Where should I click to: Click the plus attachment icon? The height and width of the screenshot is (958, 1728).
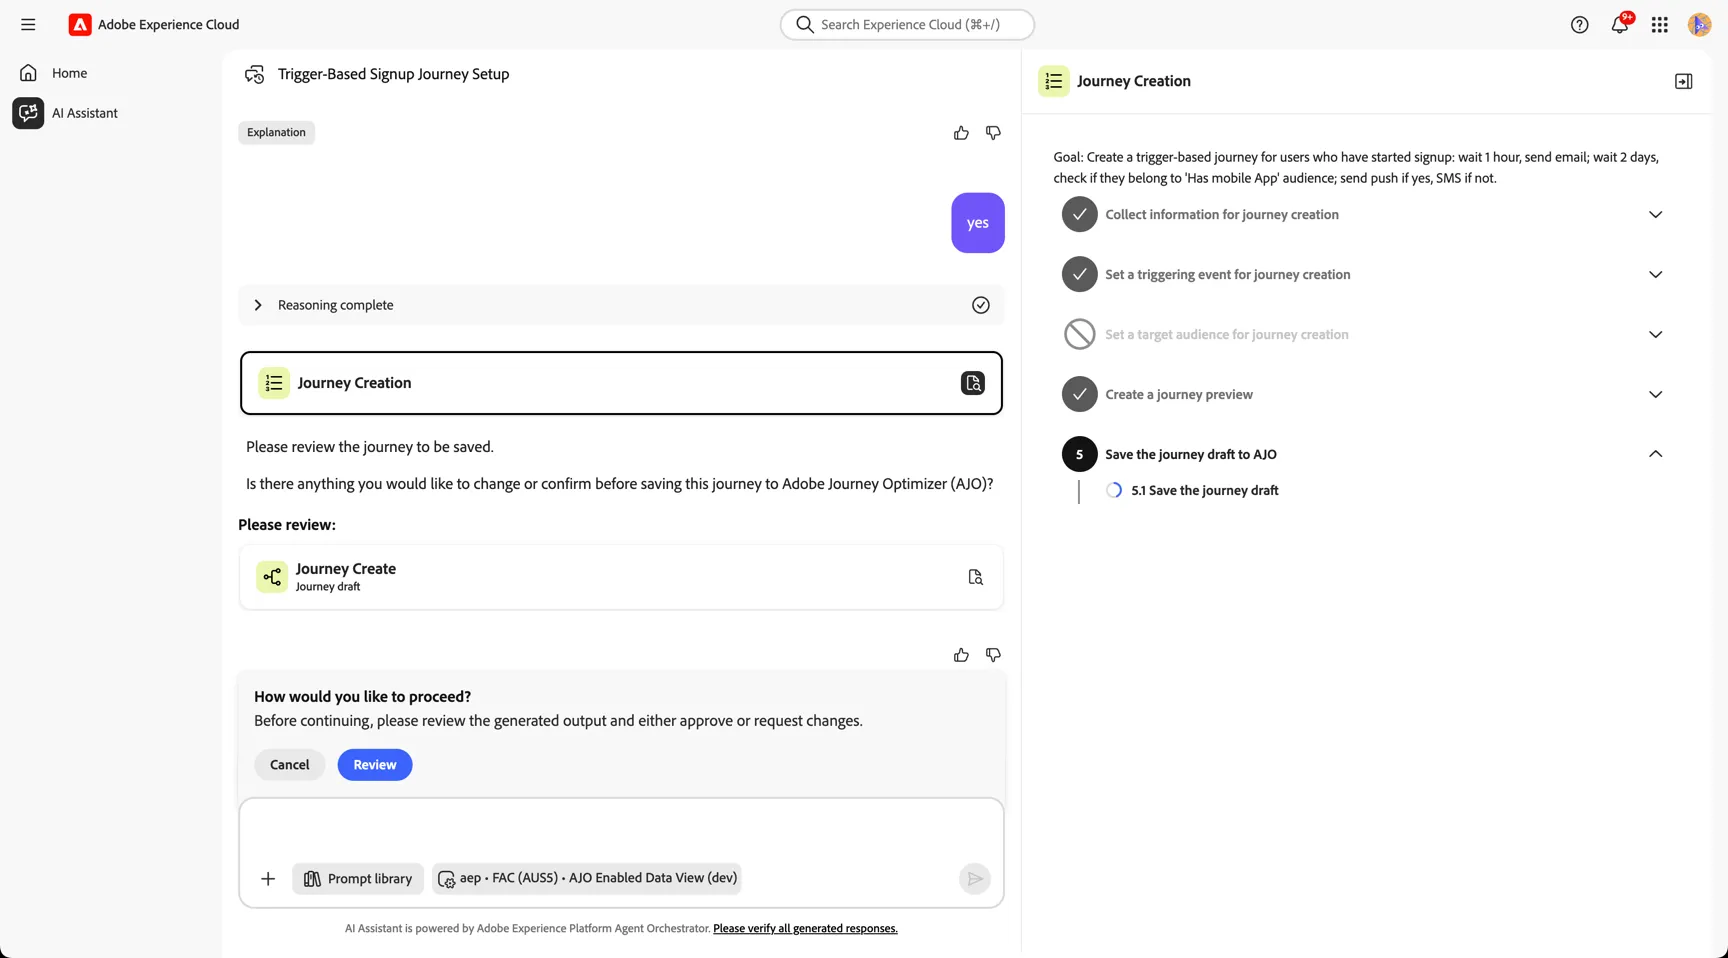pos(268,879)
